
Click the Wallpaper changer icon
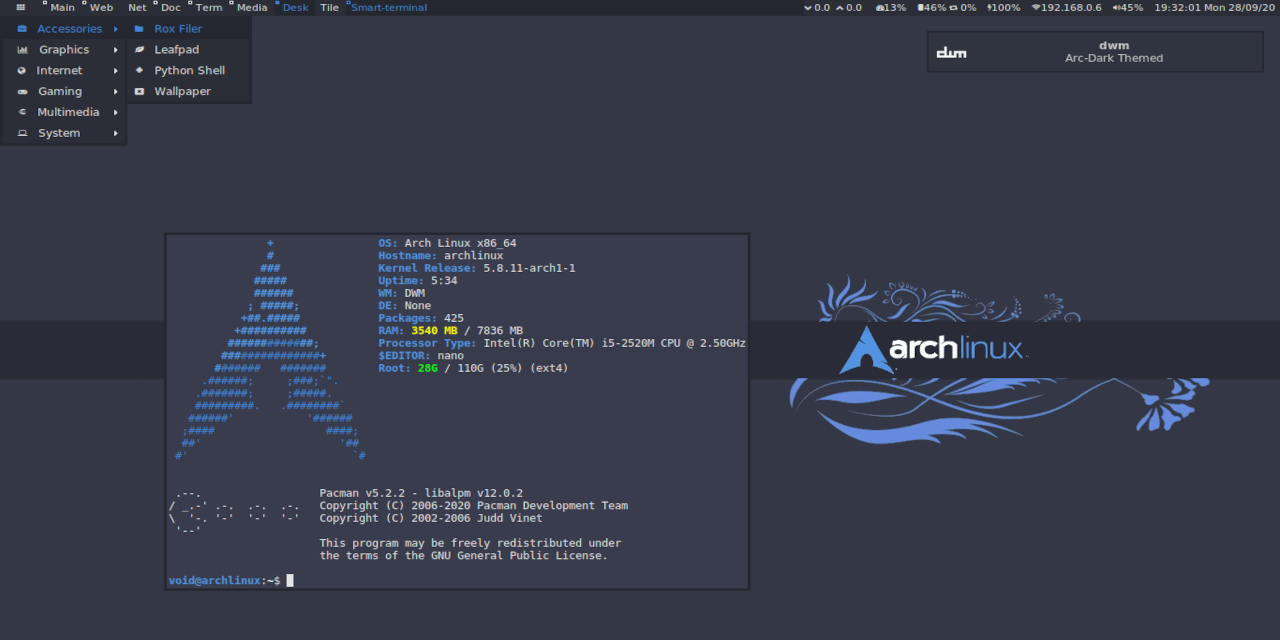click(x=139, y=90)
